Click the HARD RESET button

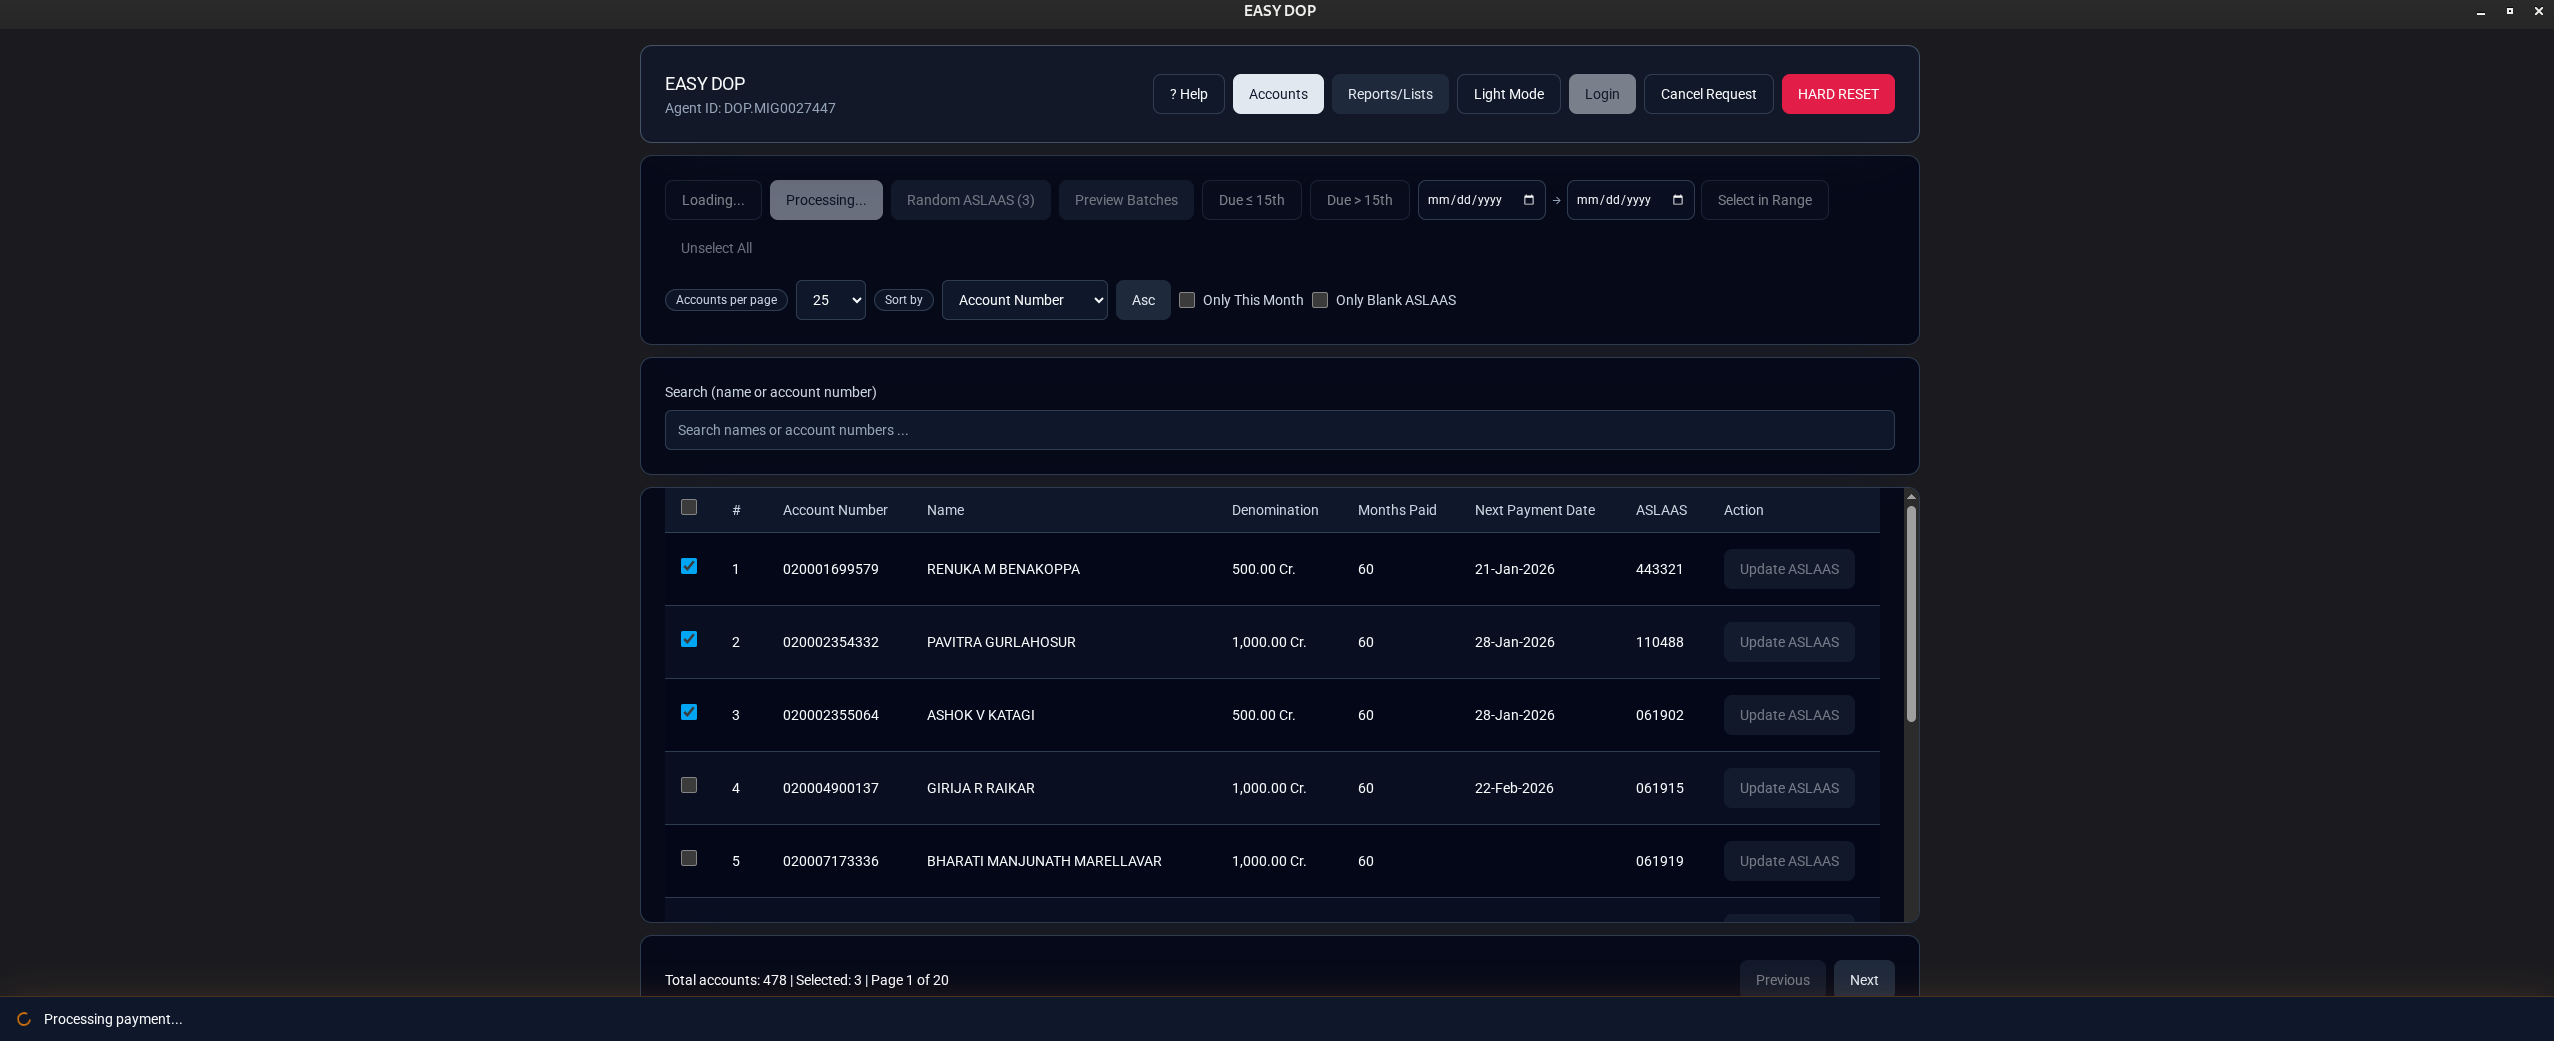[x=1837, y=93]
